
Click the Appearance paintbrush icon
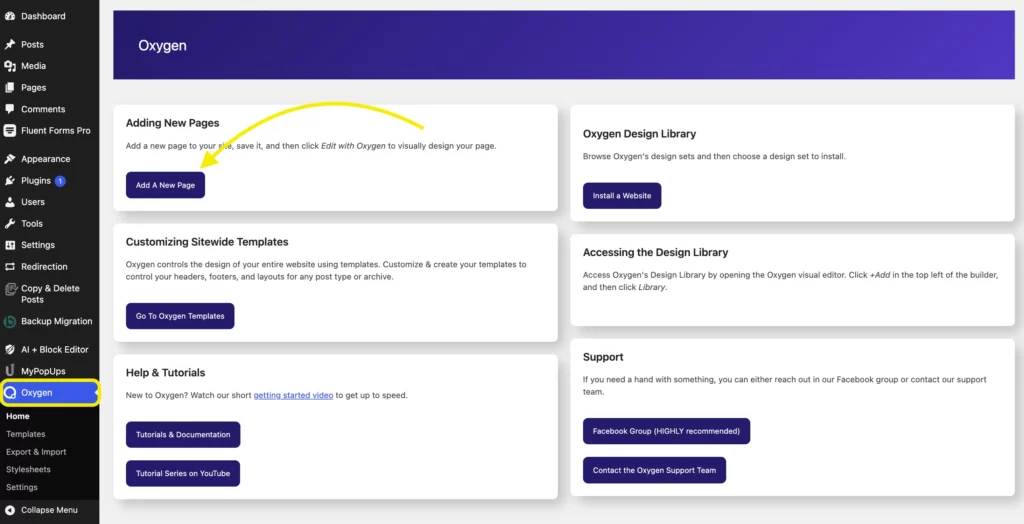[x=10, y=159]
